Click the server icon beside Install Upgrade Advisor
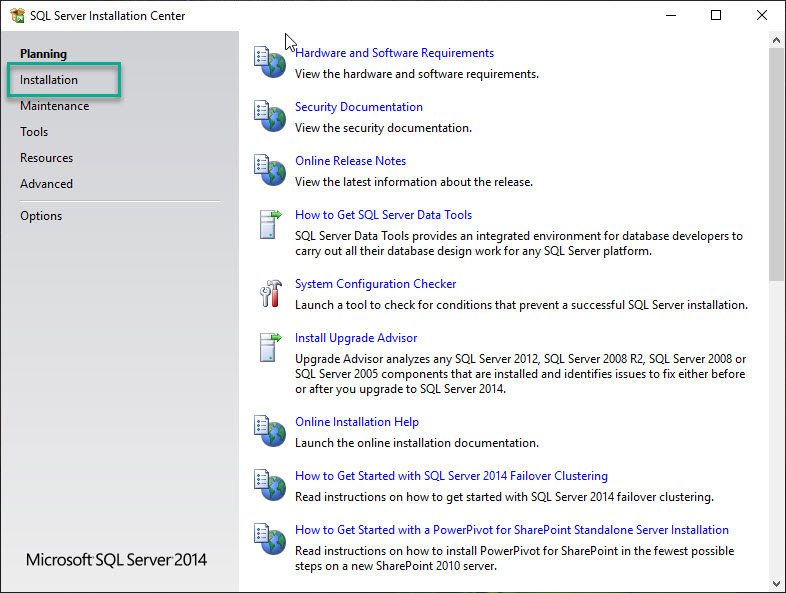The image size is (786, 593). click(270, 347)
